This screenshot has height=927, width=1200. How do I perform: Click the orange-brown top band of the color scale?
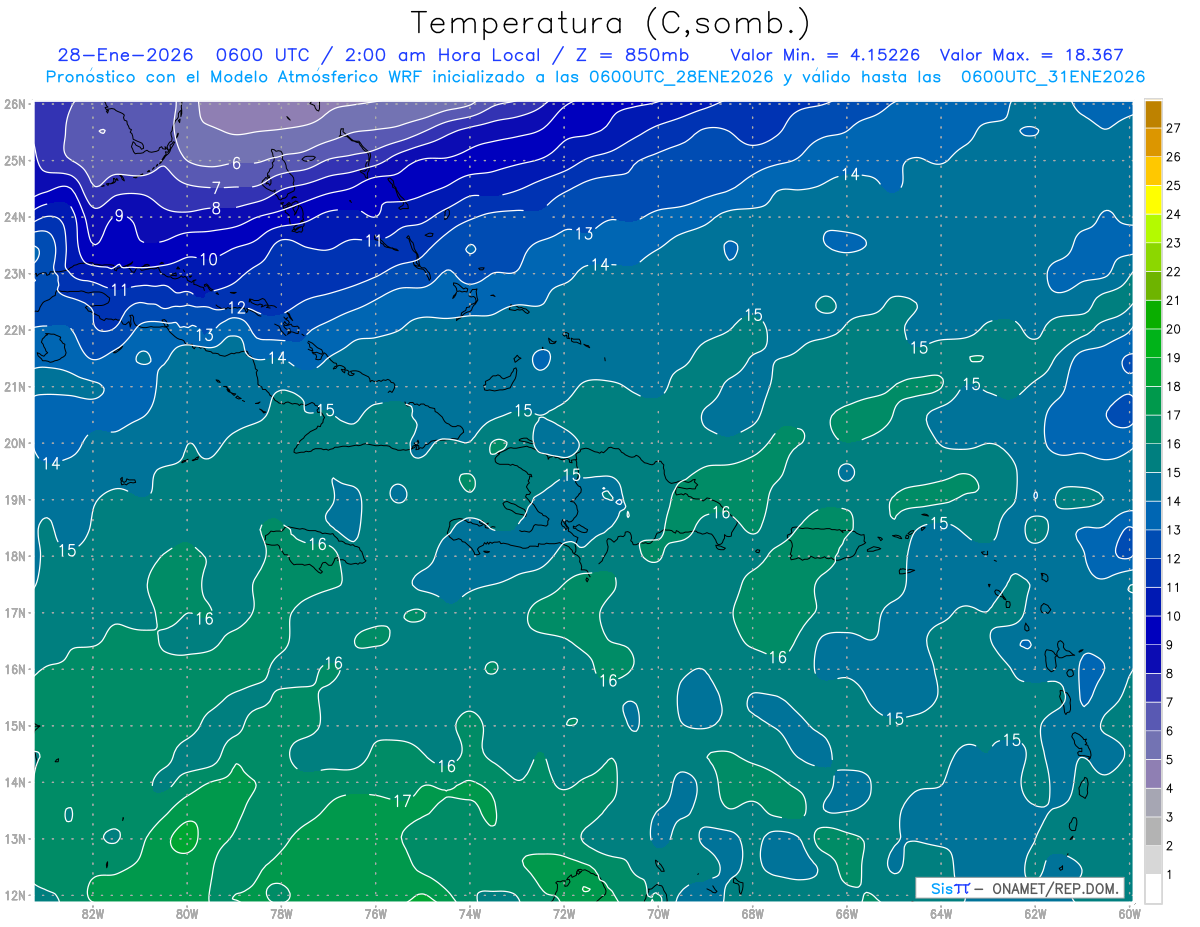tap(1153, 114)
